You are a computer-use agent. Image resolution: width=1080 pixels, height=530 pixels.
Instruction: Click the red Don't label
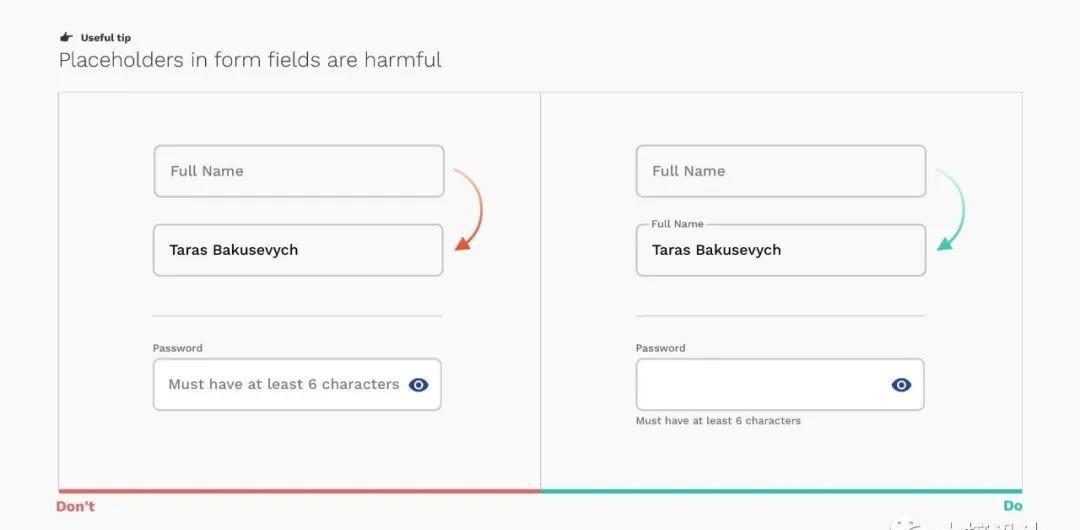point(75,507)
